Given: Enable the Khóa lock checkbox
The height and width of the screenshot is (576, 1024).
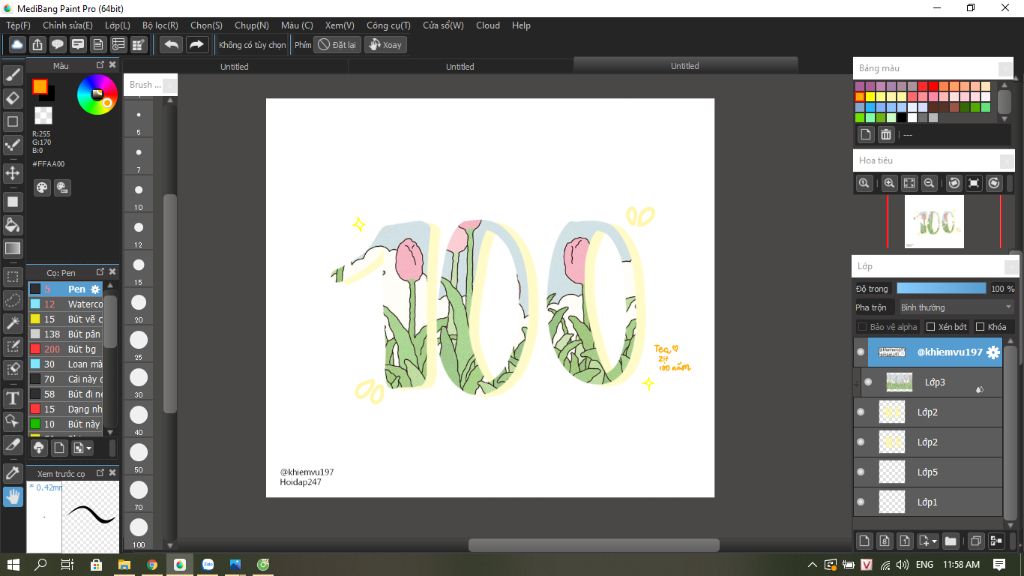Looking at the screenshot, I should [980, 327].
